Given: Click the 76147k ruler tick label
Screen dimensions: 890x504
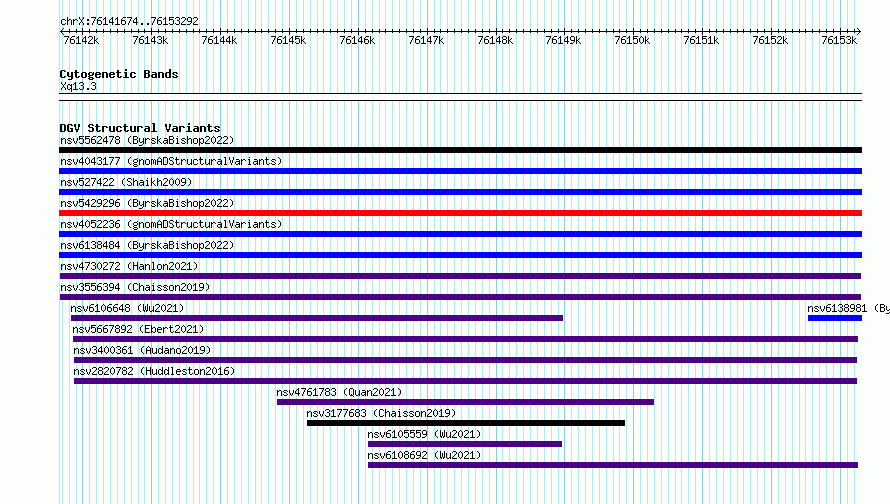Looking at the screenshot, I should (x=426, y=40).
